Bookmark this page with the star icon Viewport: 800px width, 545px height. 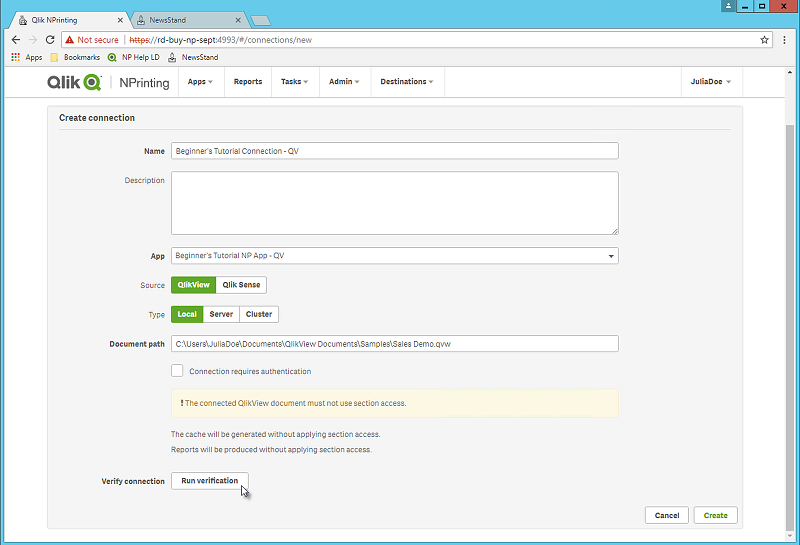pos(765,40)
